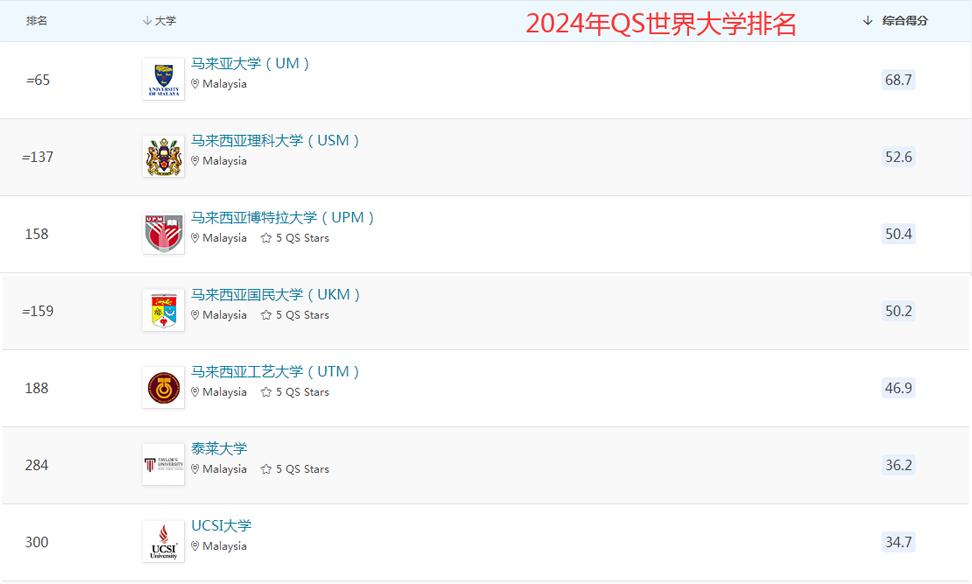
Task: Click the 排名 column header
Action: 37,21
